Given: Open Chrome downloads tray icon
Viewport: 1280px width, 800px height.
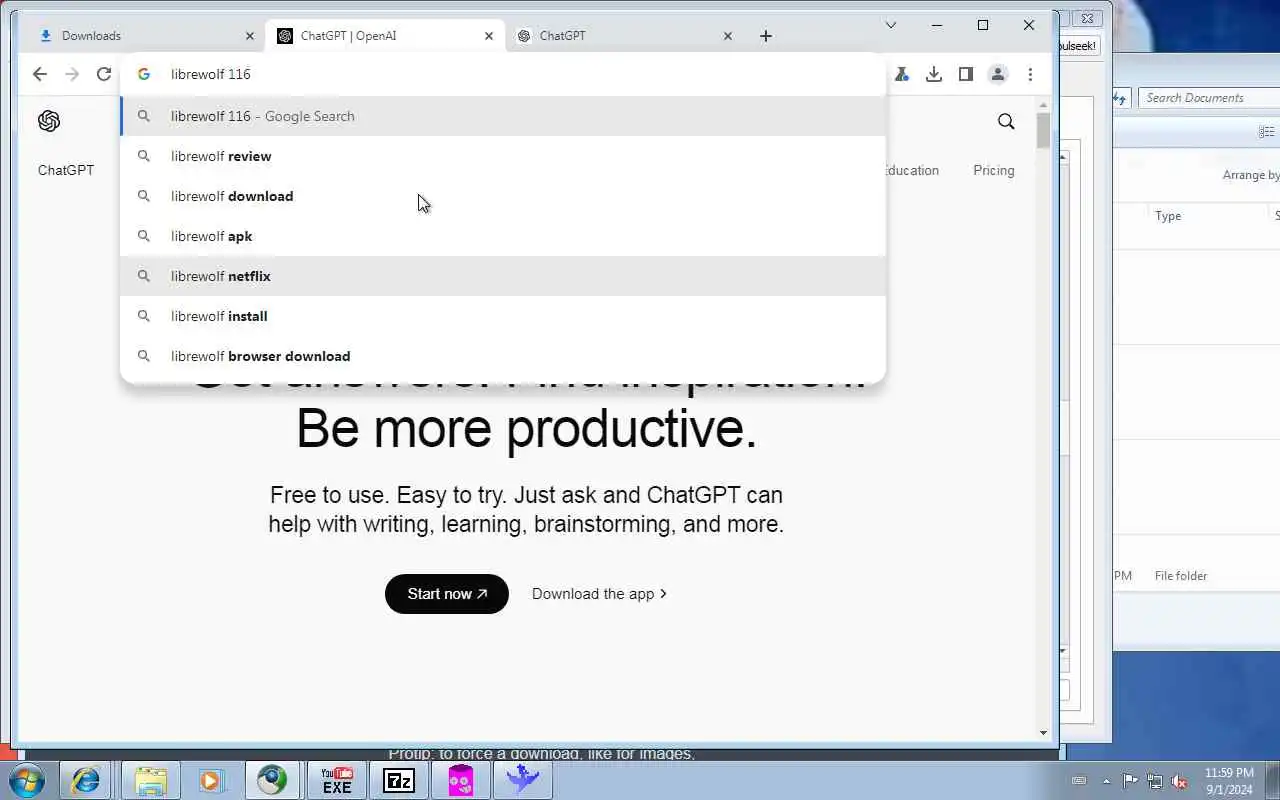Looking at the screenshot, I should [934, 74].
